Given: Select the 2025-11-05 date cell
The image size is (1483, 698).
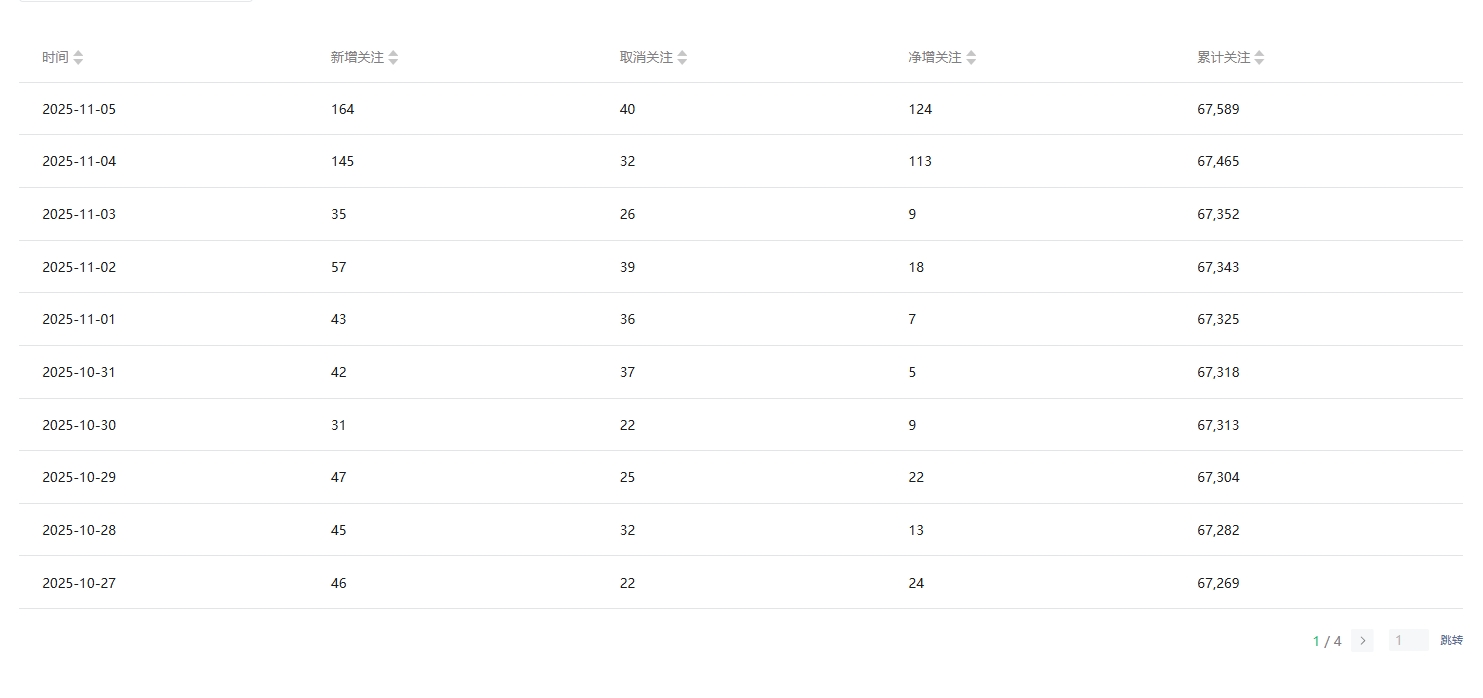Looking at the screenshot, I should (79, 109).
